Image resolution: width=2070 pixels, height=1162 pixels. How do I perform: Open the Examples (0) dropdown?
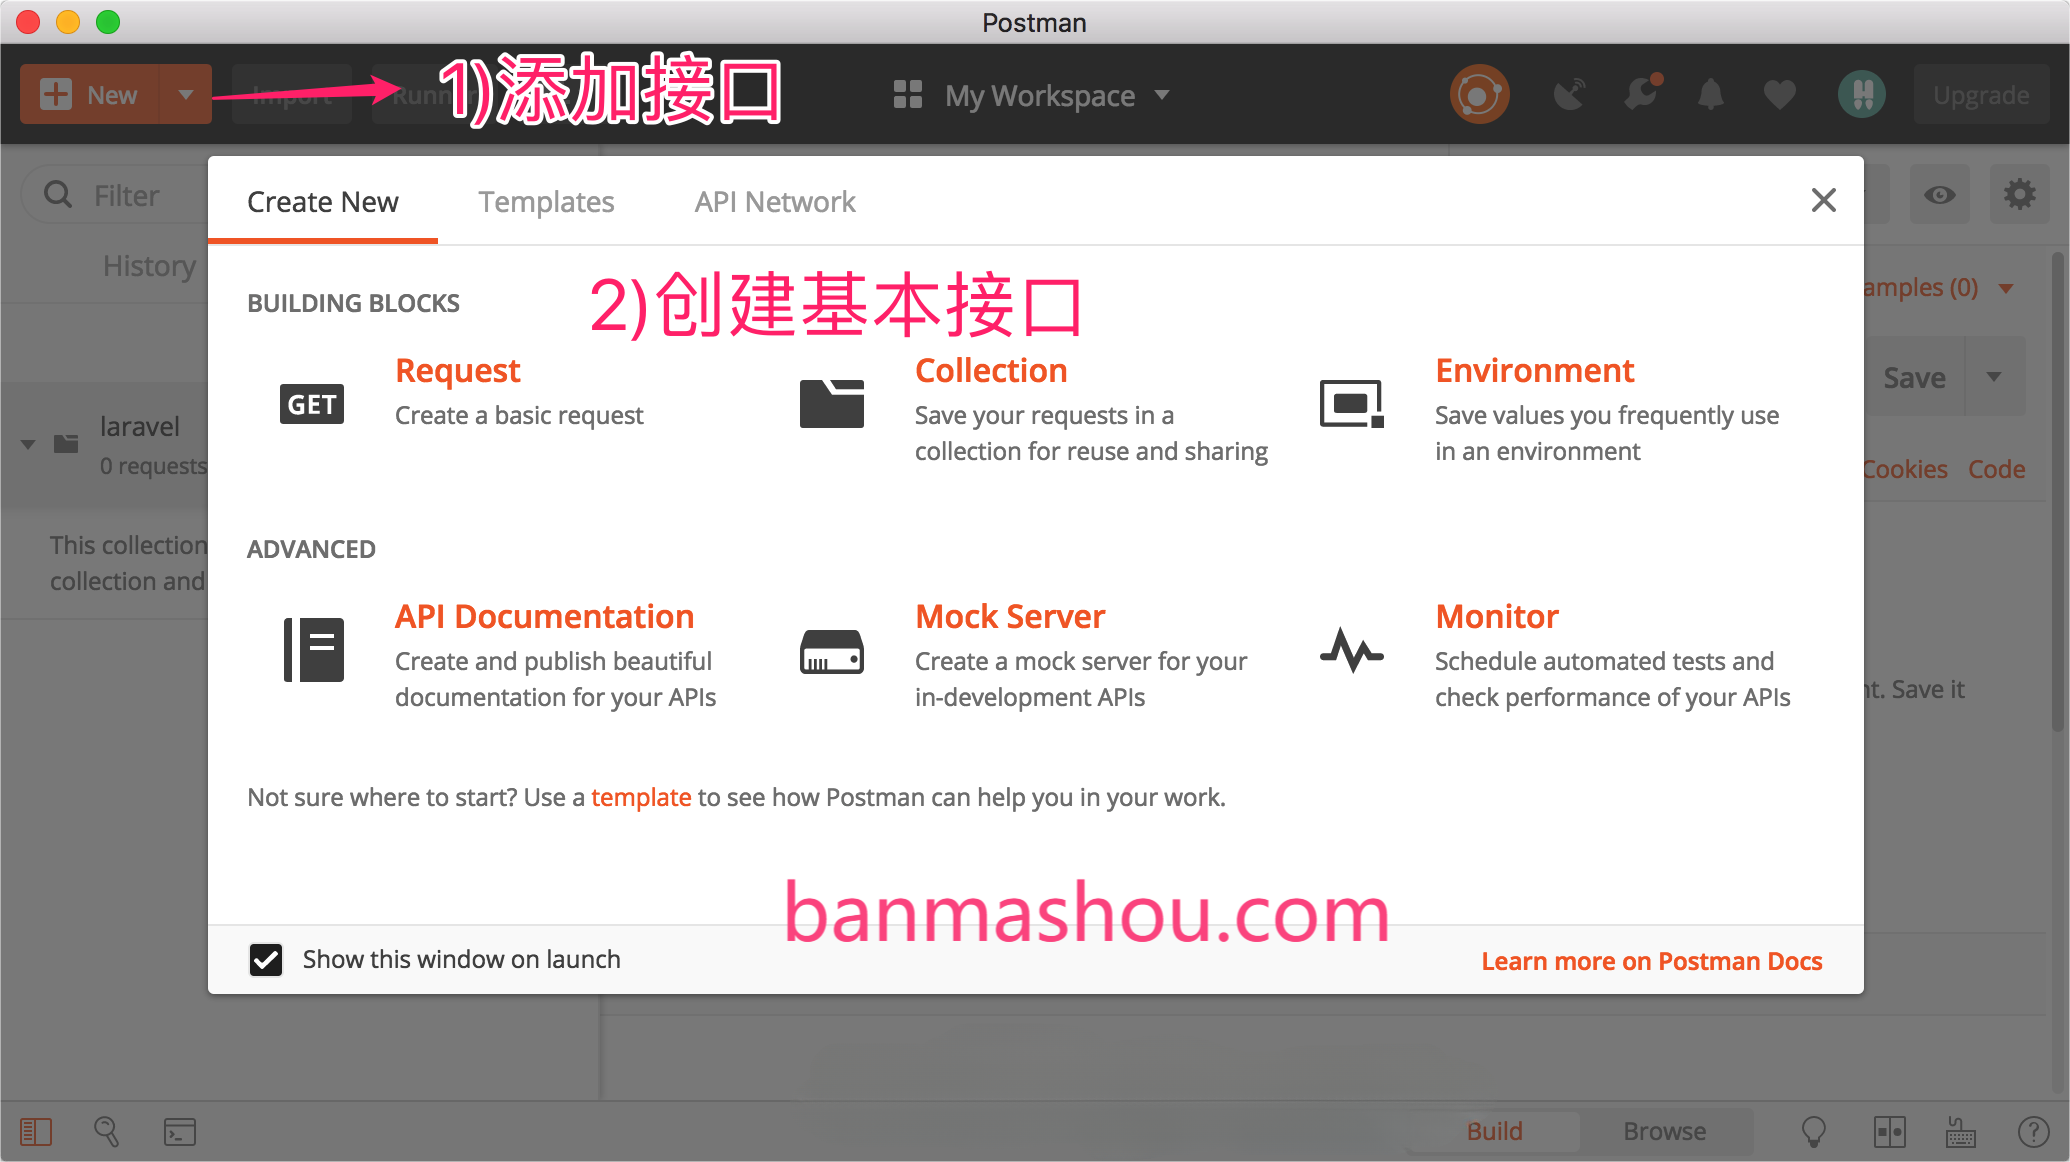pos(1939,288)
